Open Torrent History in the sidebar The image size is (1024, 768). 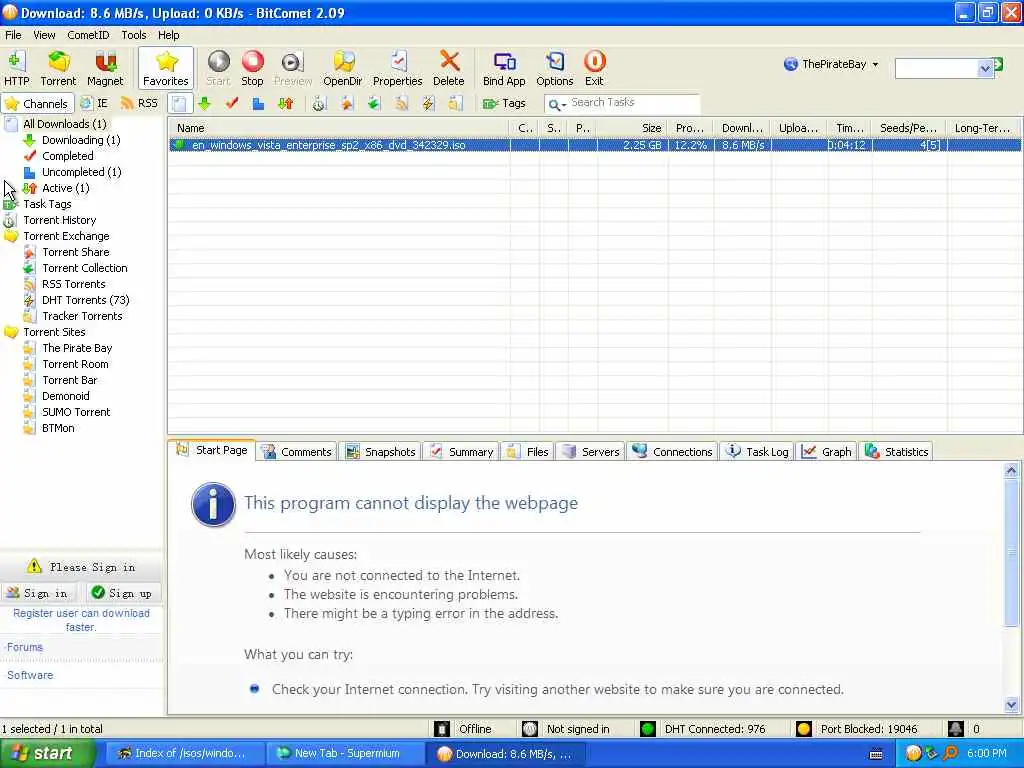pos(59,220)
